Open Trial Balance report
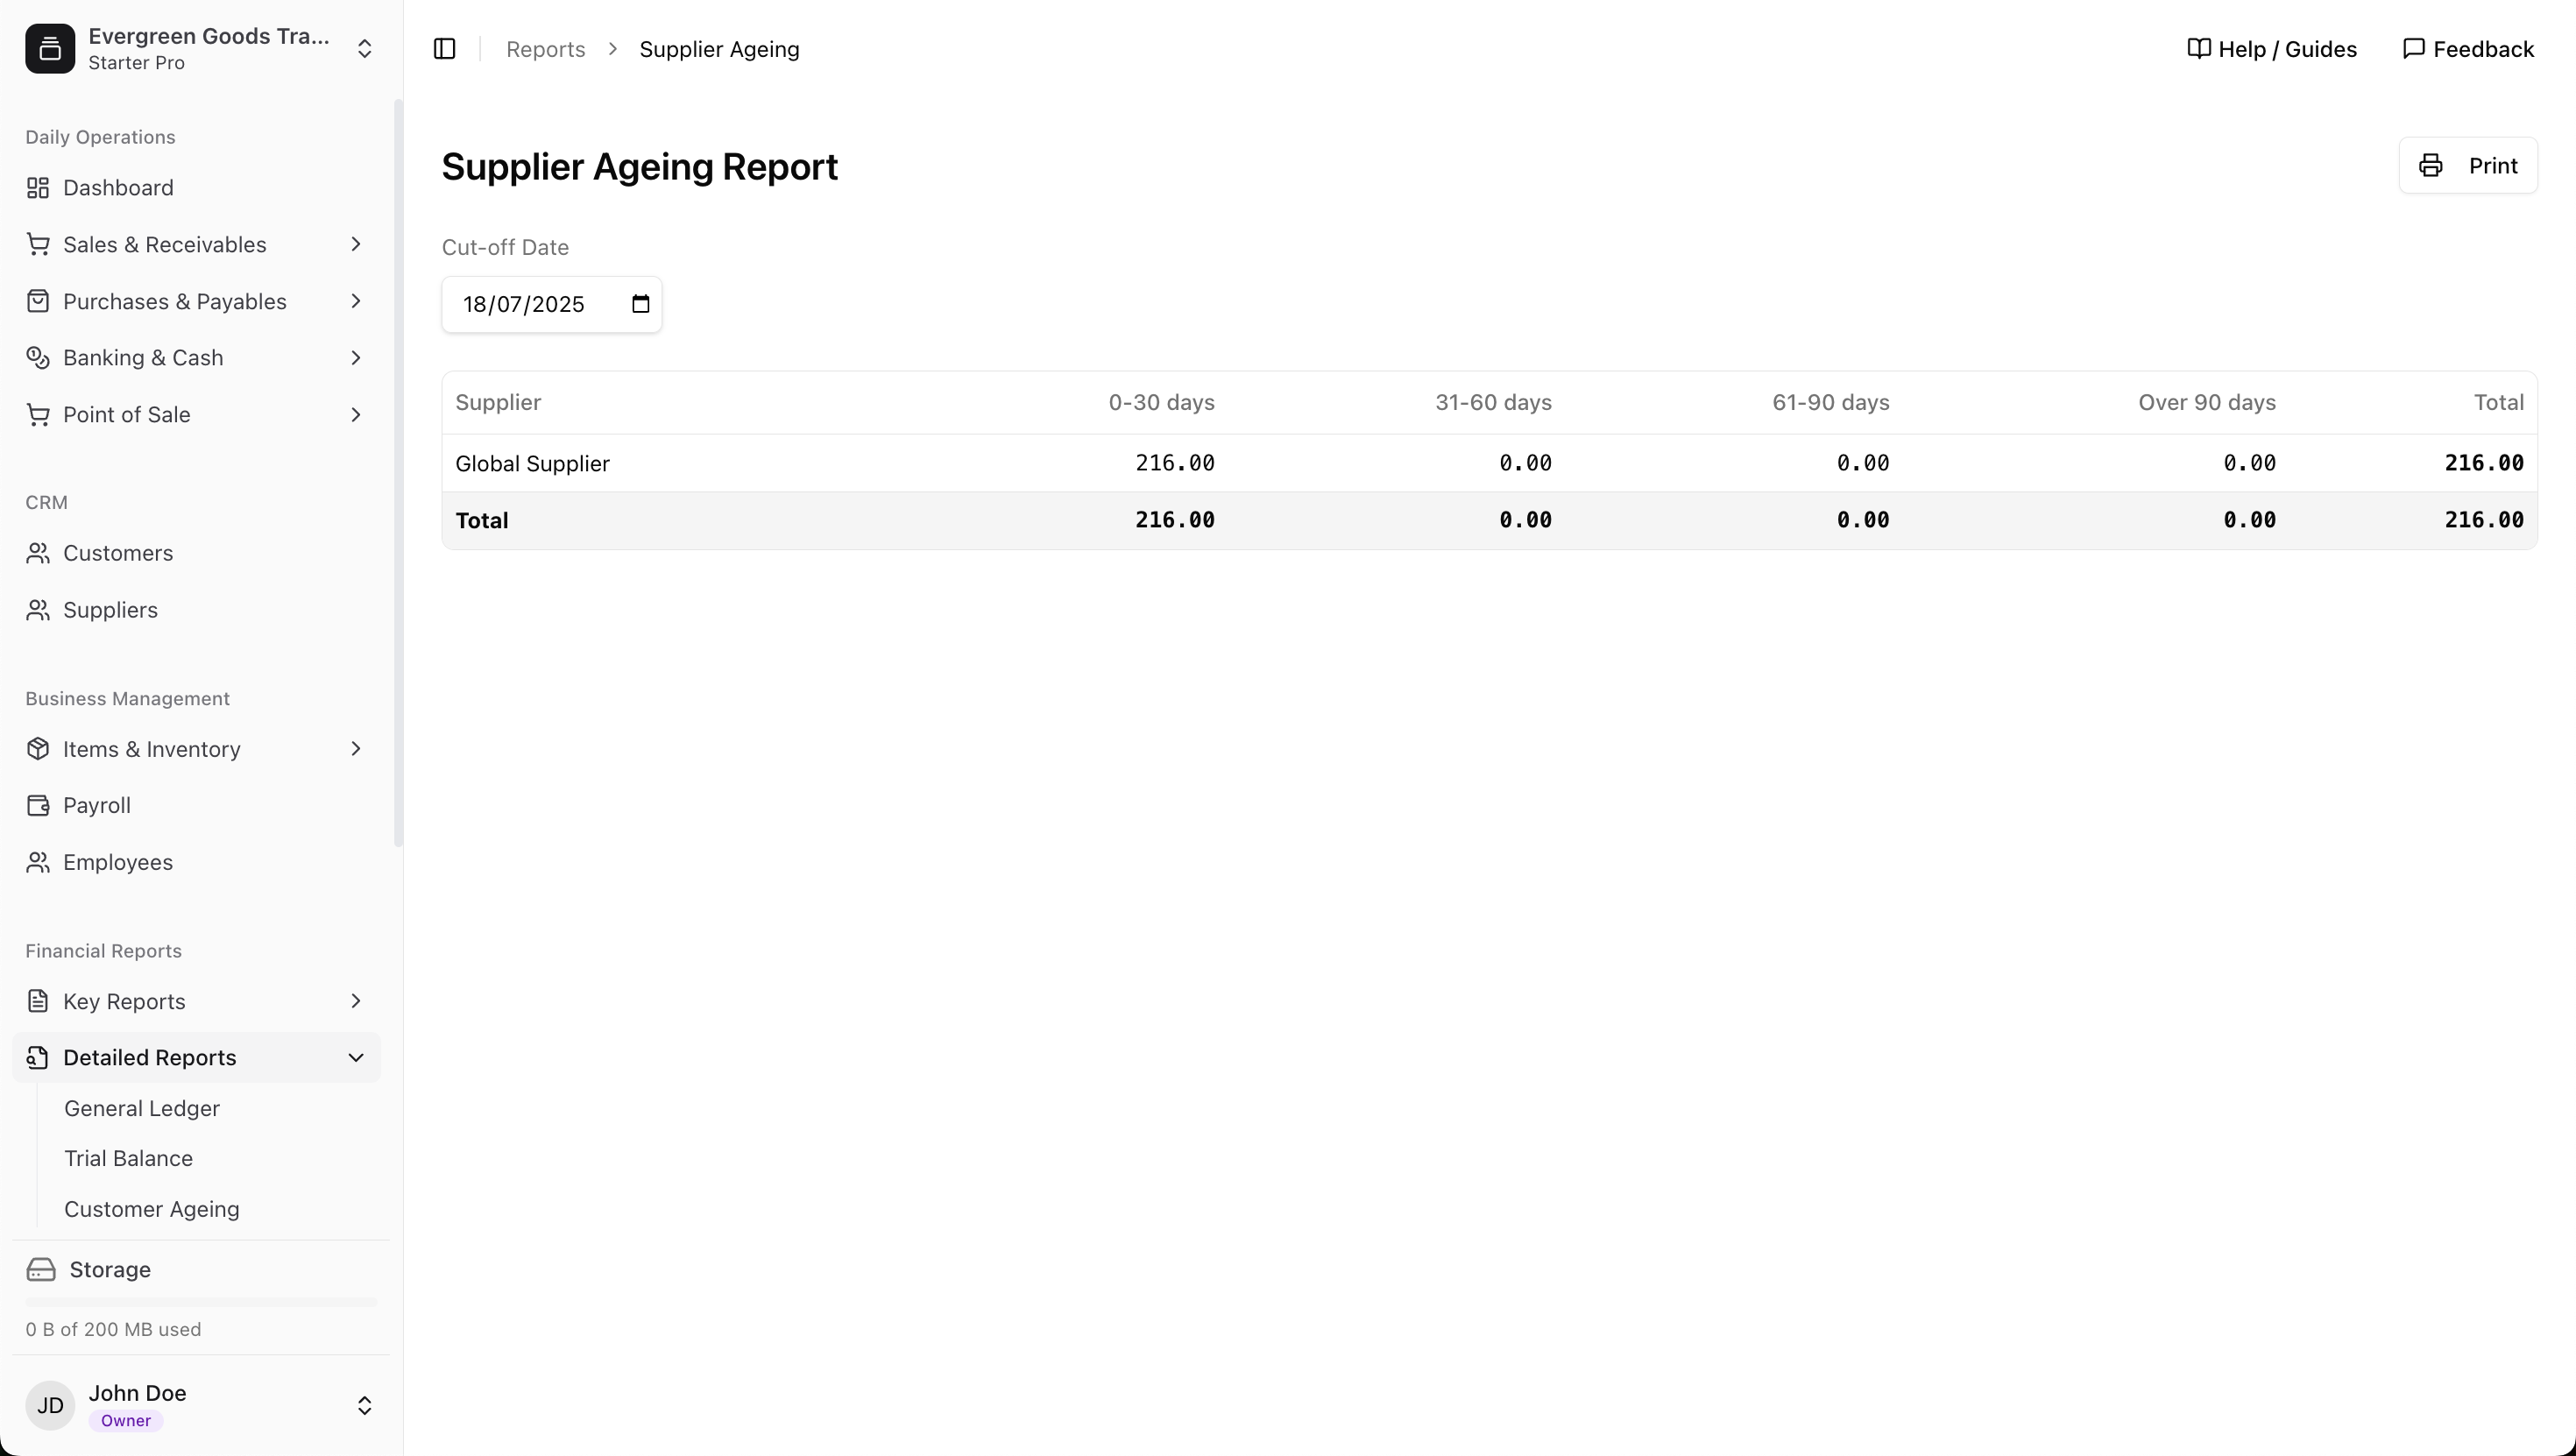Screen dimensions: 2576x1456 [128, 1158]
